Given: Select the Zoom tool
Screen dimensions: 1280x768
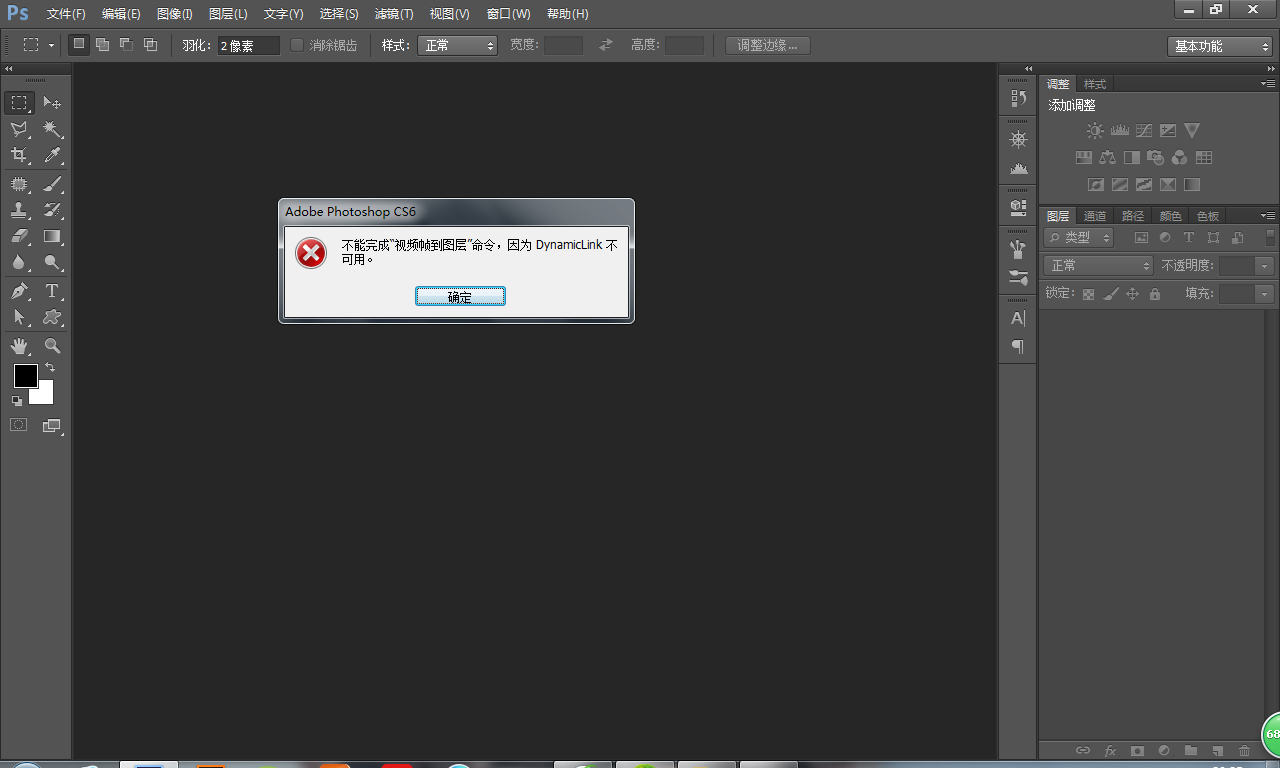Looking at the screenshot, I should [52, 346].
